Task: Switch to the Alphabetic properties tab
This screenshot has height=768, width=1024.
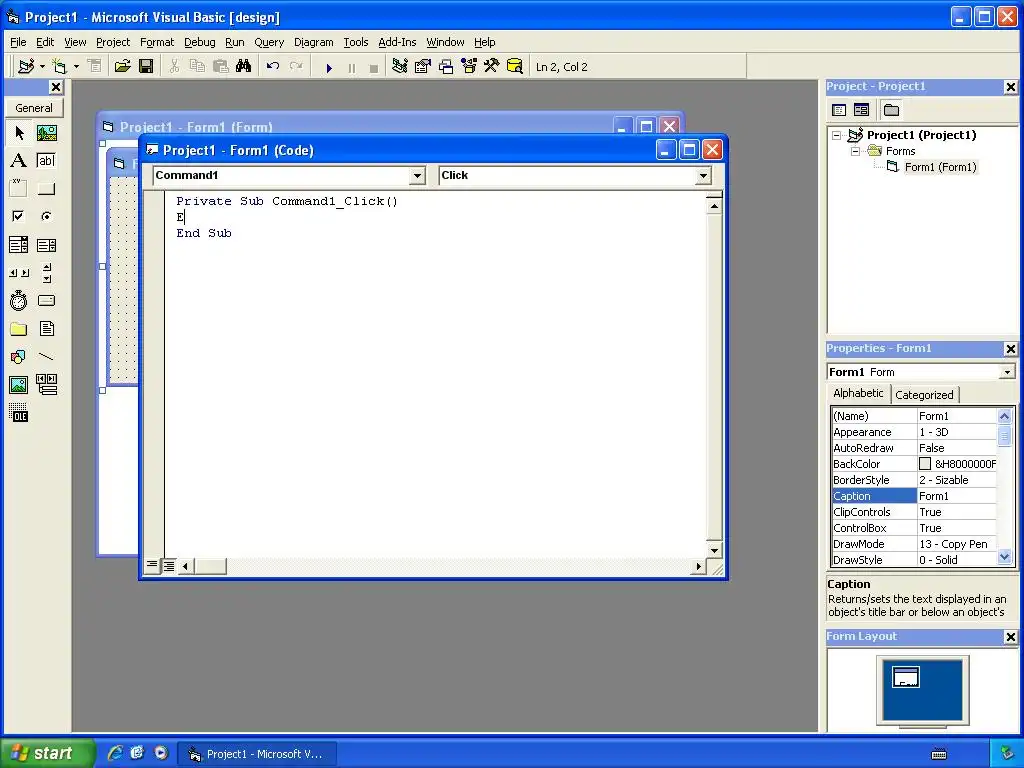Action: pos(858,393)
